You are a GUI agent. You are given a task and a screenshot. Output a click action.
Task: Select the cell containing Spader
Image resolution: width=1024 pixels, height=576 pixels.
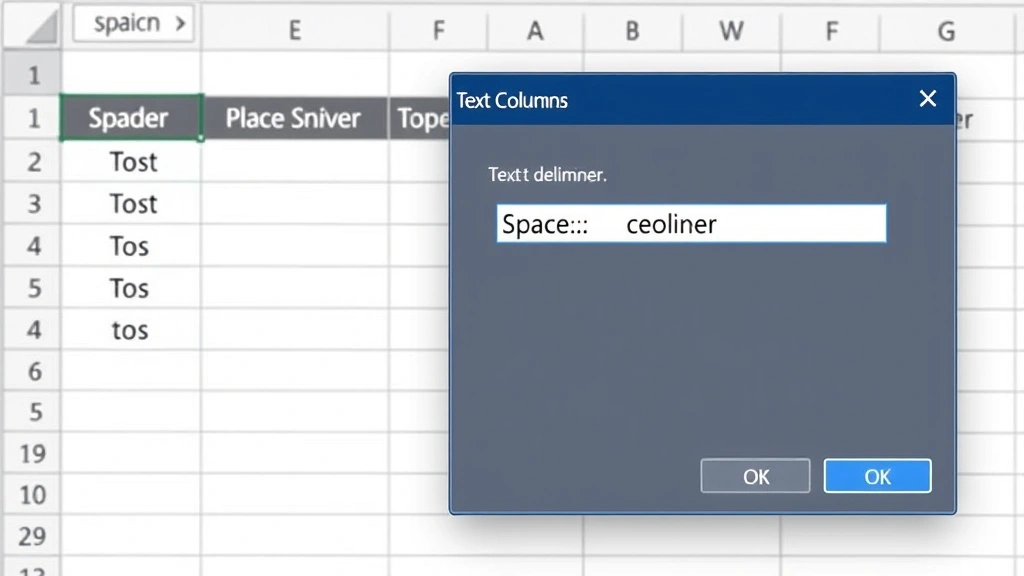[x=130, y=117]
